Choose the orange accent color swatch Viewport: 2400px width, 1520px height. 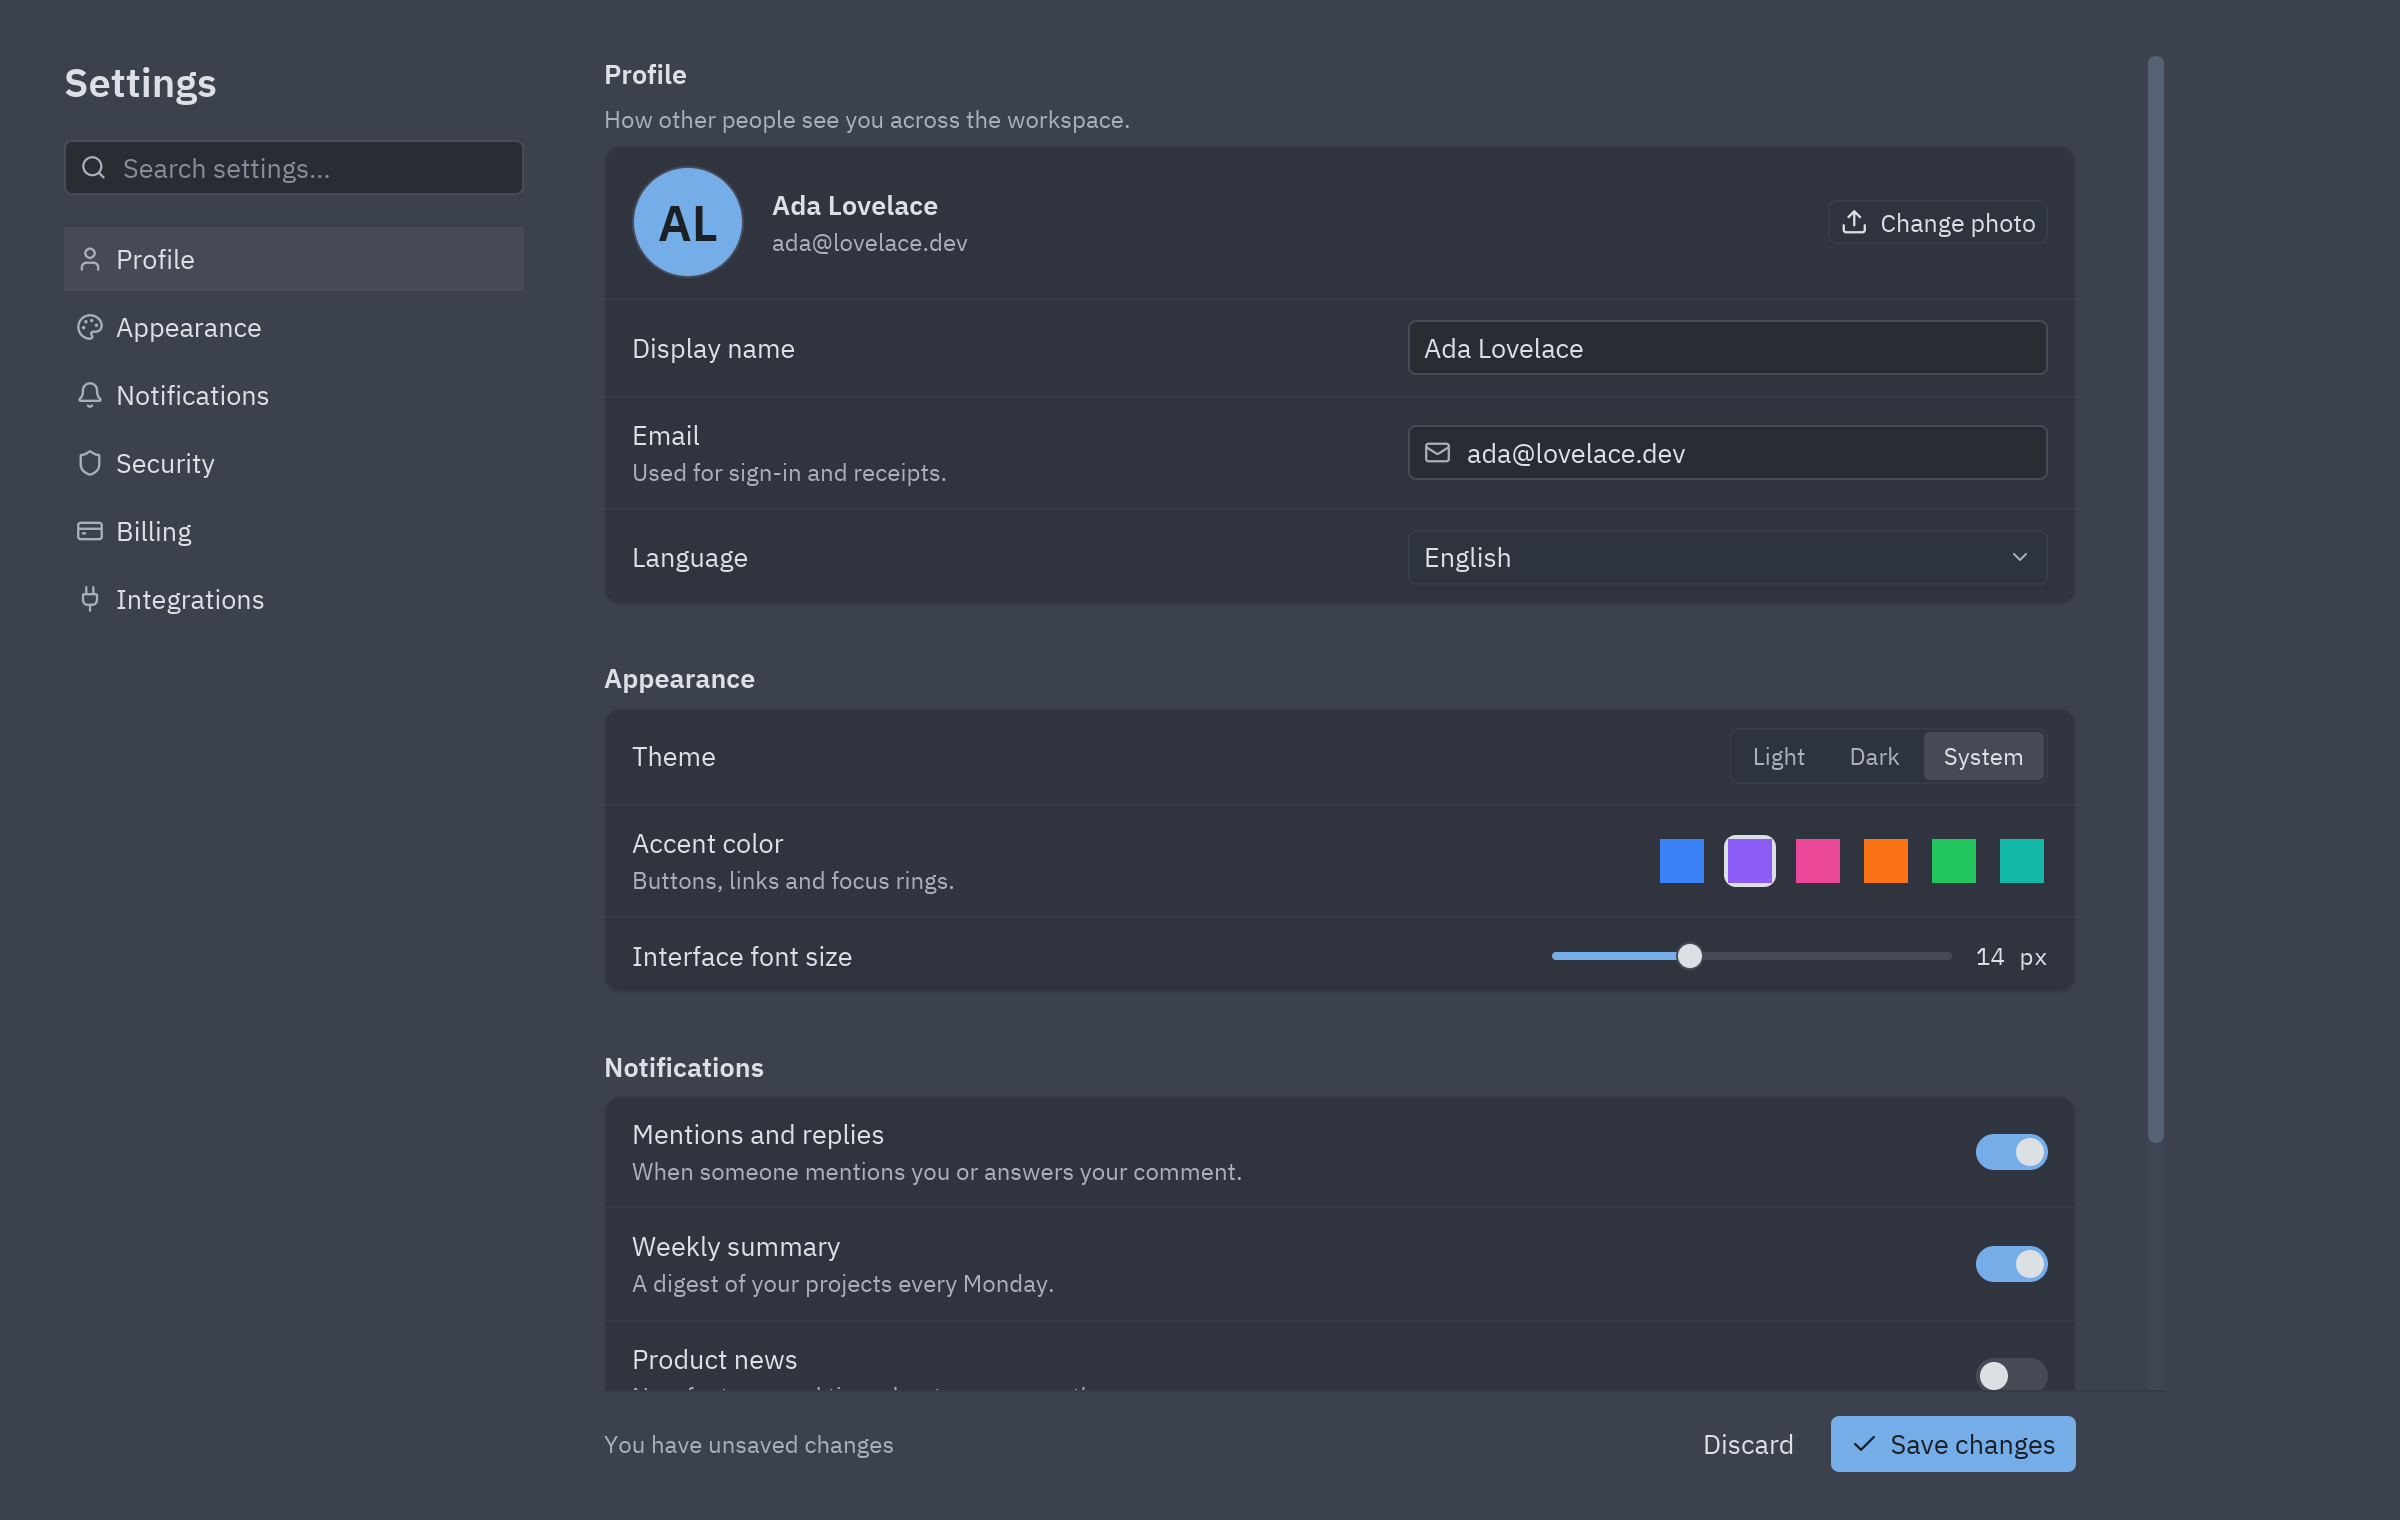1886,861
